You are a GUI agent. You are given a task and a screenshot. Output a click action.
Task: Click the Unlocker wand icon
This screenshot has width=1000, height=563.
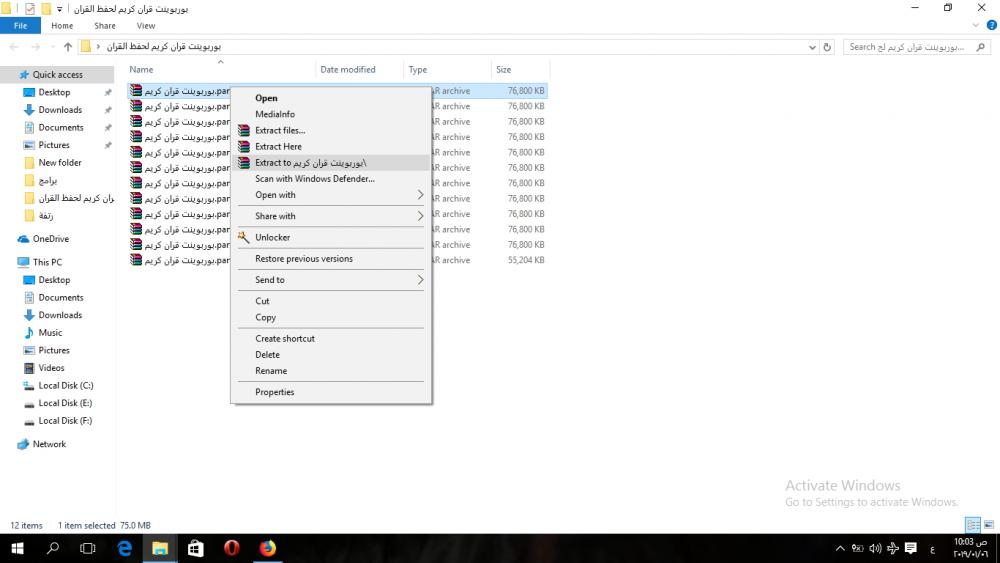click(x=243, y=237)
